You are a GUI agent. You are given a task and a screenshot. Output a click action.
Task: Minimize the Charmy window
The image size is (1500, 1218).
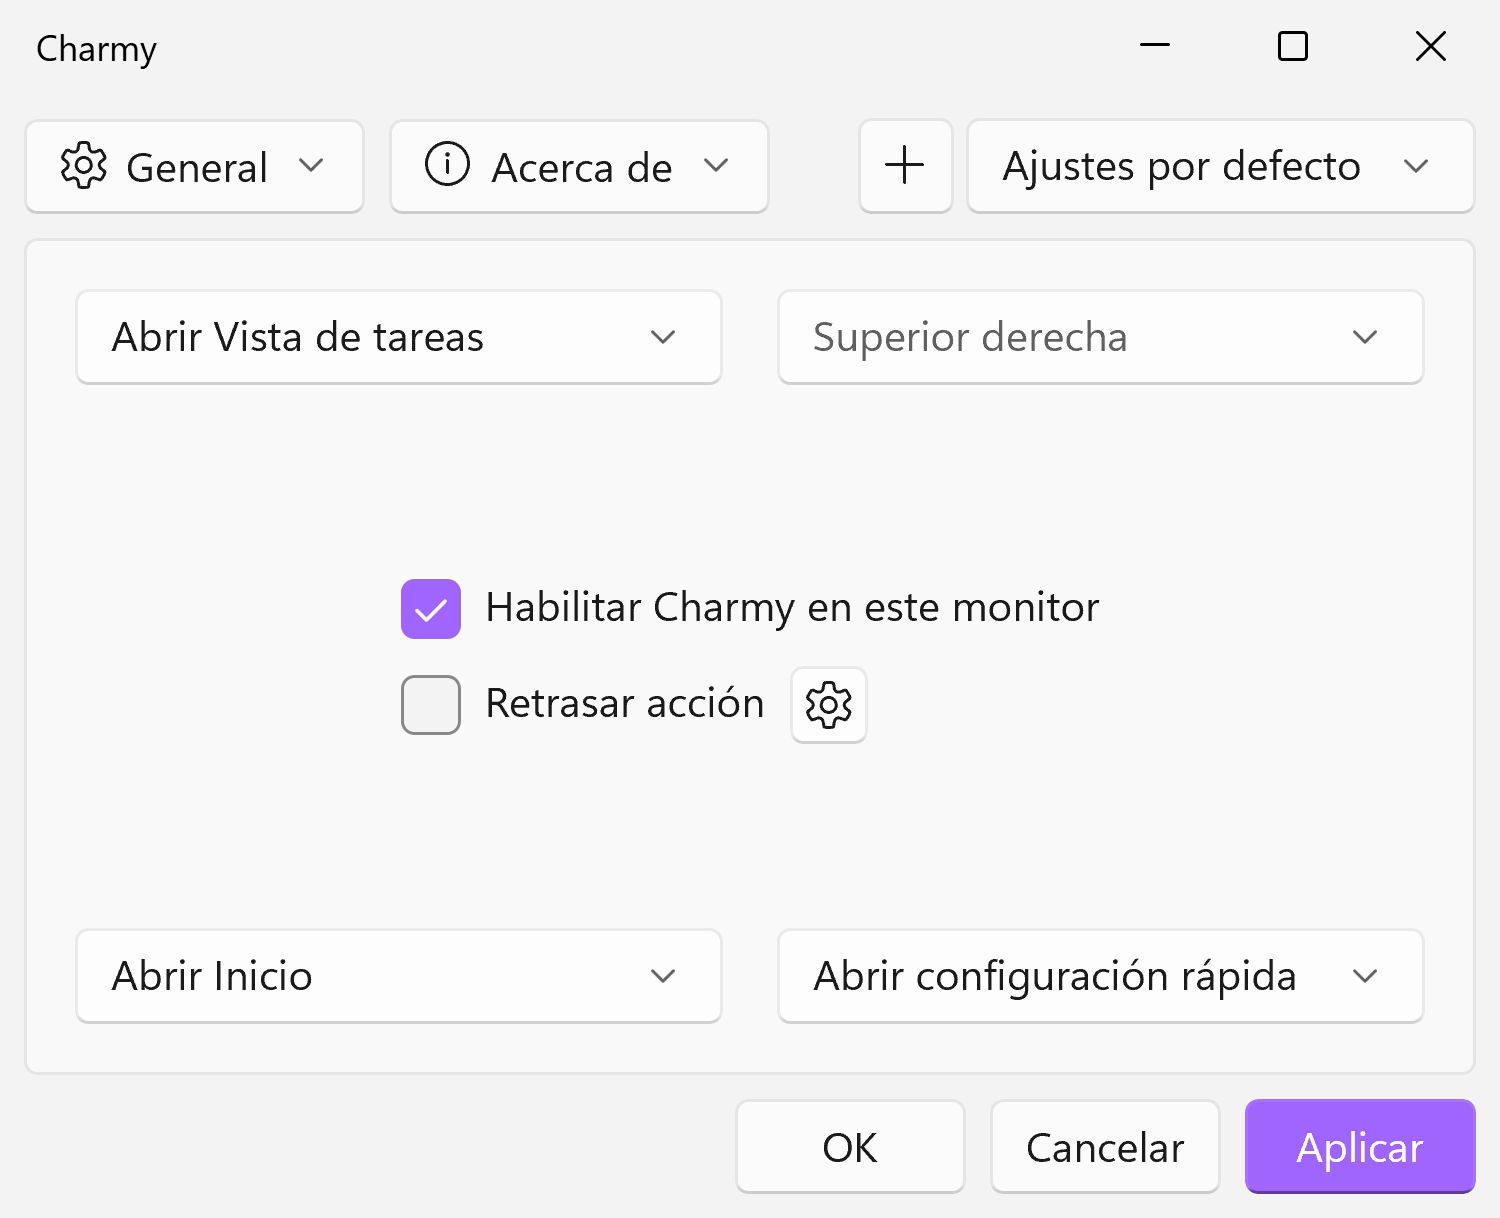[1154, 46]
